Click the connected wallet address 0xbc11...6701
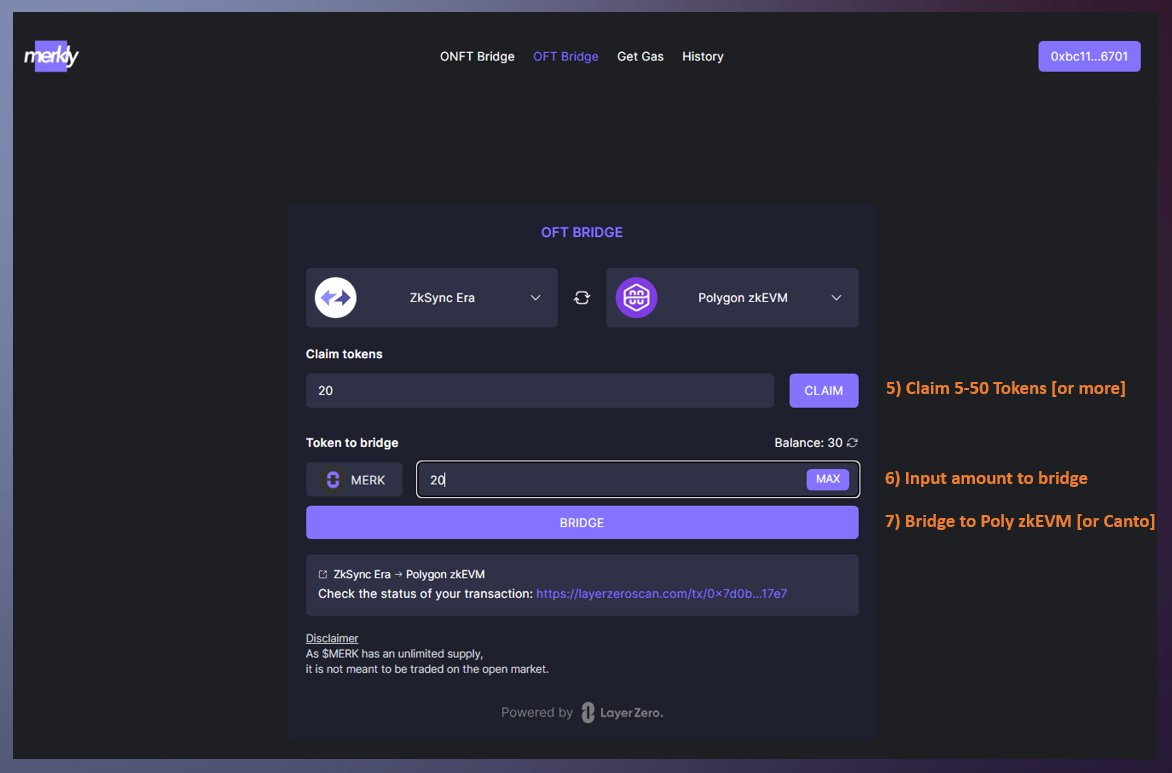1172x773 pixels. pyautogui.click(x=1089, y=56)
